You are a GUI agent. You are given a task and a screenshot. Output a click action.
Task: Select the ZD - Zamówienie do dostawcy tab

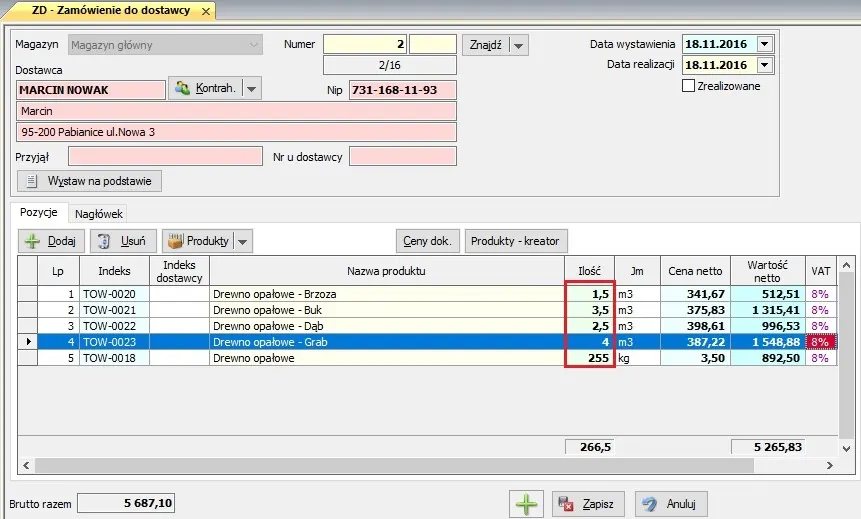[110, 10]
